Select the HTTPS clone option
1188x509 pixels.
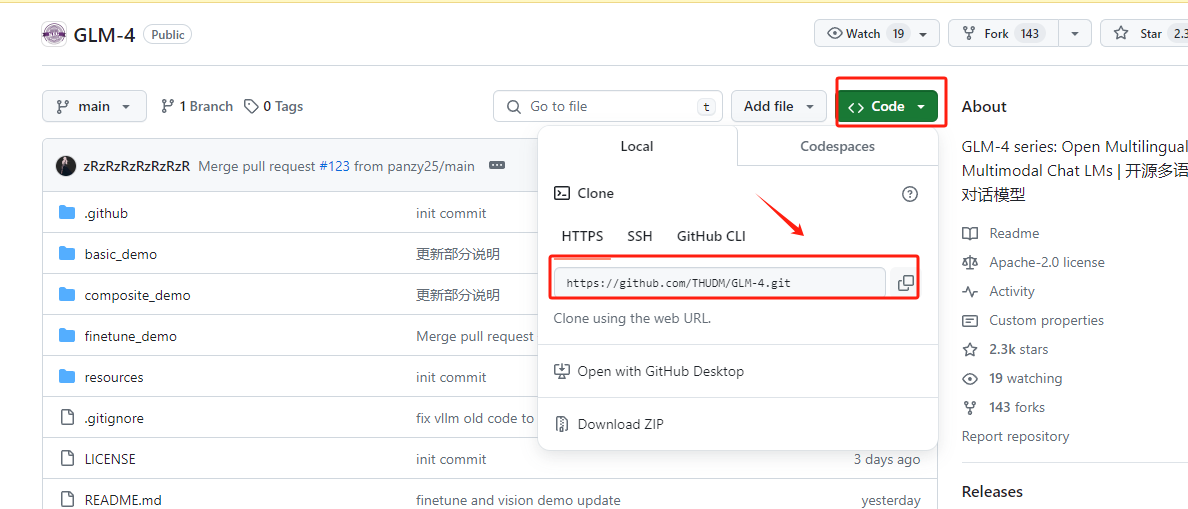pos(583,236)
